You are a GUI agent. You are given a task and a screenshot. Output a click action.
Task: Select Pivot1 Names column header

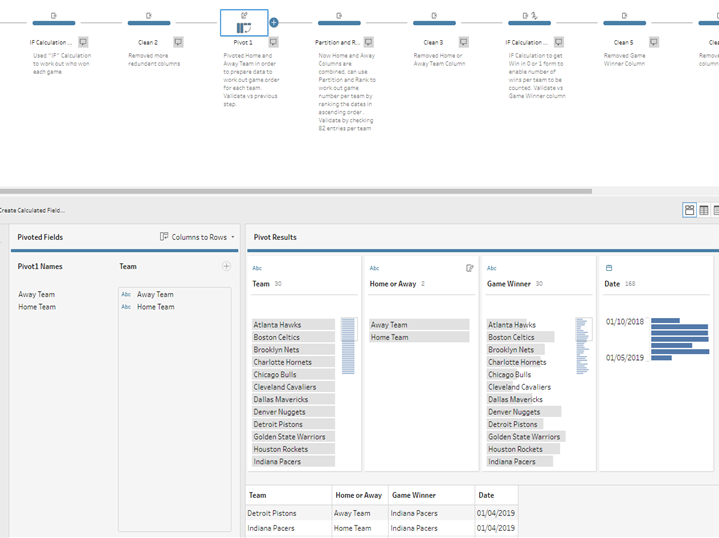coord(40,266)
